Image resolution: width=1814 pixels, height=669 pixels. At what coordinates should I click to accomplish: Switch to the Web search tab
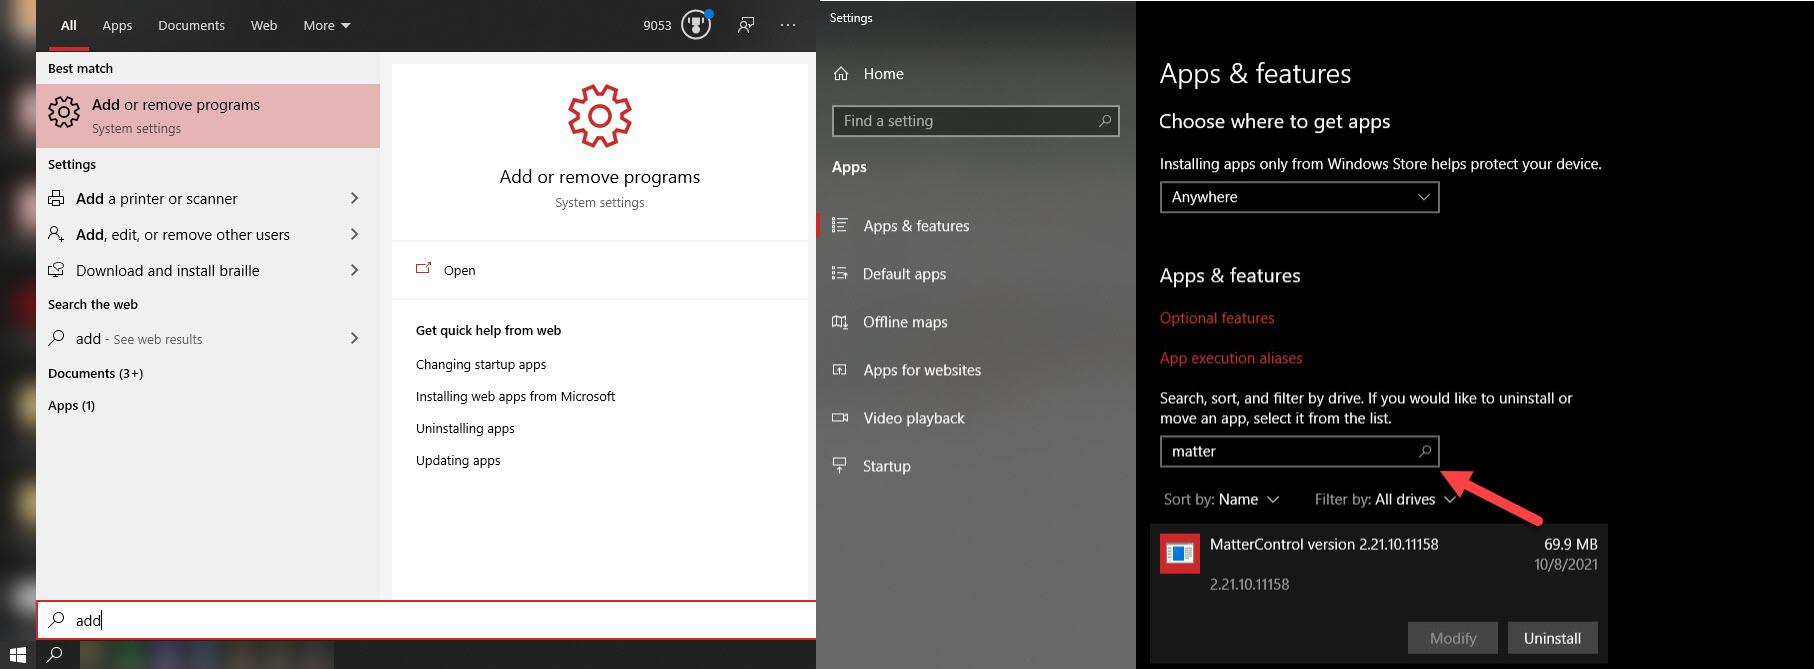pos(264,26)
